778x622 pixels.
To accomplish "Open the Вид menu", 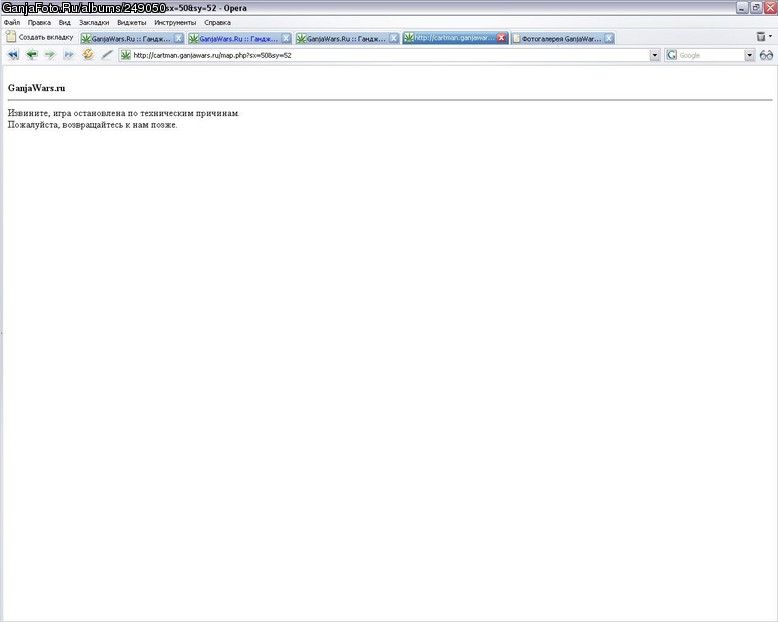I will [x=65, y=22].
